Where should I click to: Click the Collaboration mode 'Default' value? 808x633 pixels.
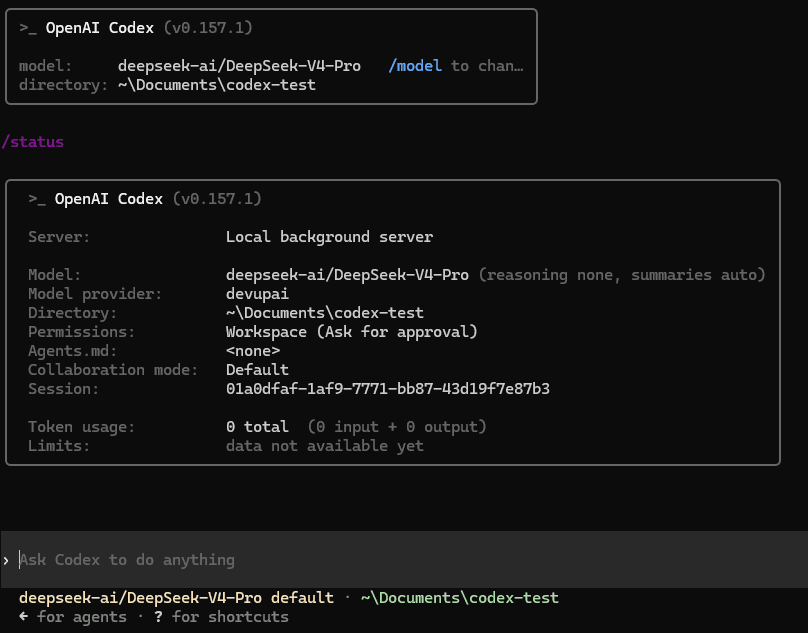tap(257, 370)
